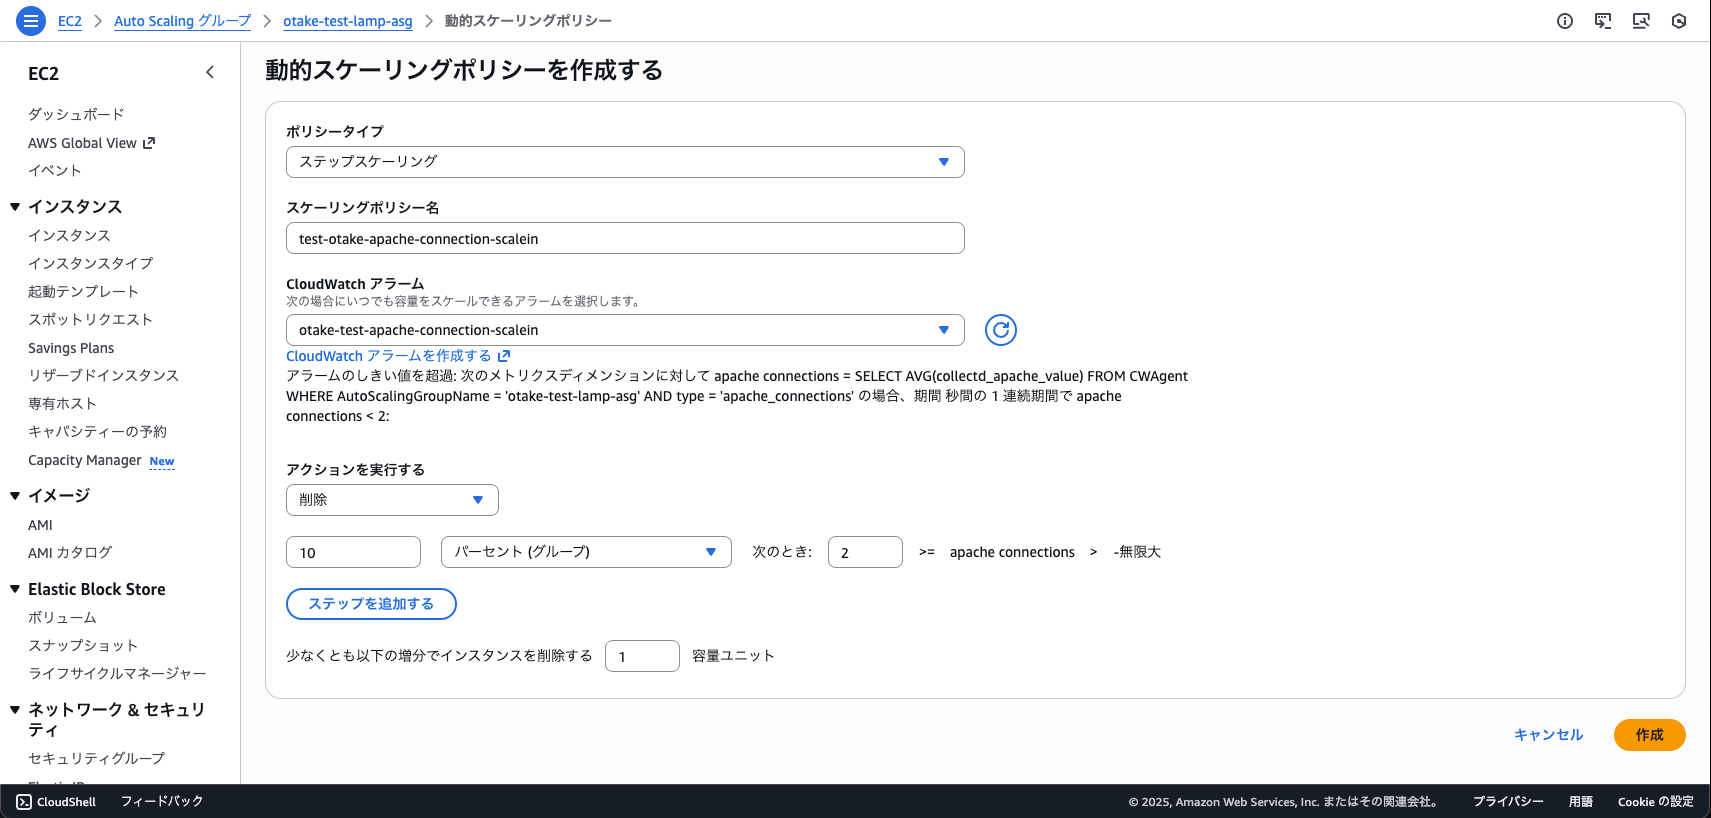Image resolution: width=1711 pixels, height=818 pixels.
Task: Open the ポリシータイプ dropdown
Action: tap(625, 162)
